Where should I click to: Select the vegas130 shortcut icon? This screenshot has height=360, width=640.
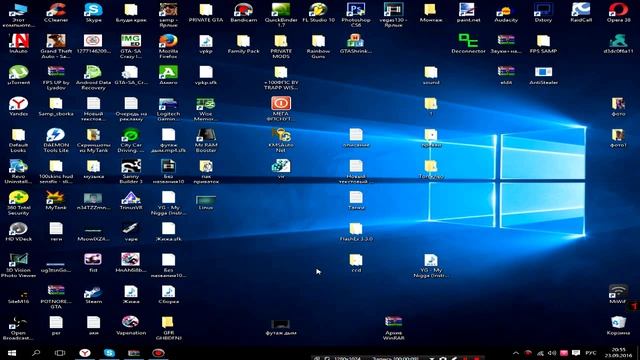coord(393,15)
